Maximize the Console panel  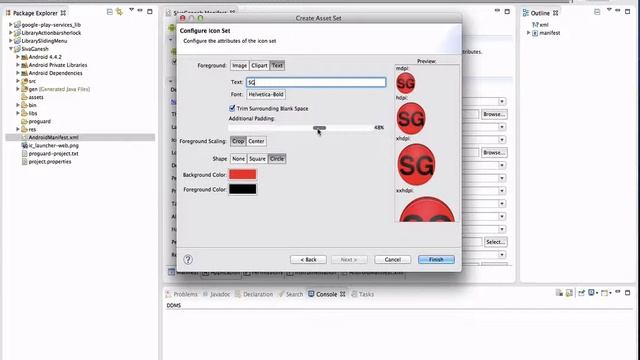point(628,293)
